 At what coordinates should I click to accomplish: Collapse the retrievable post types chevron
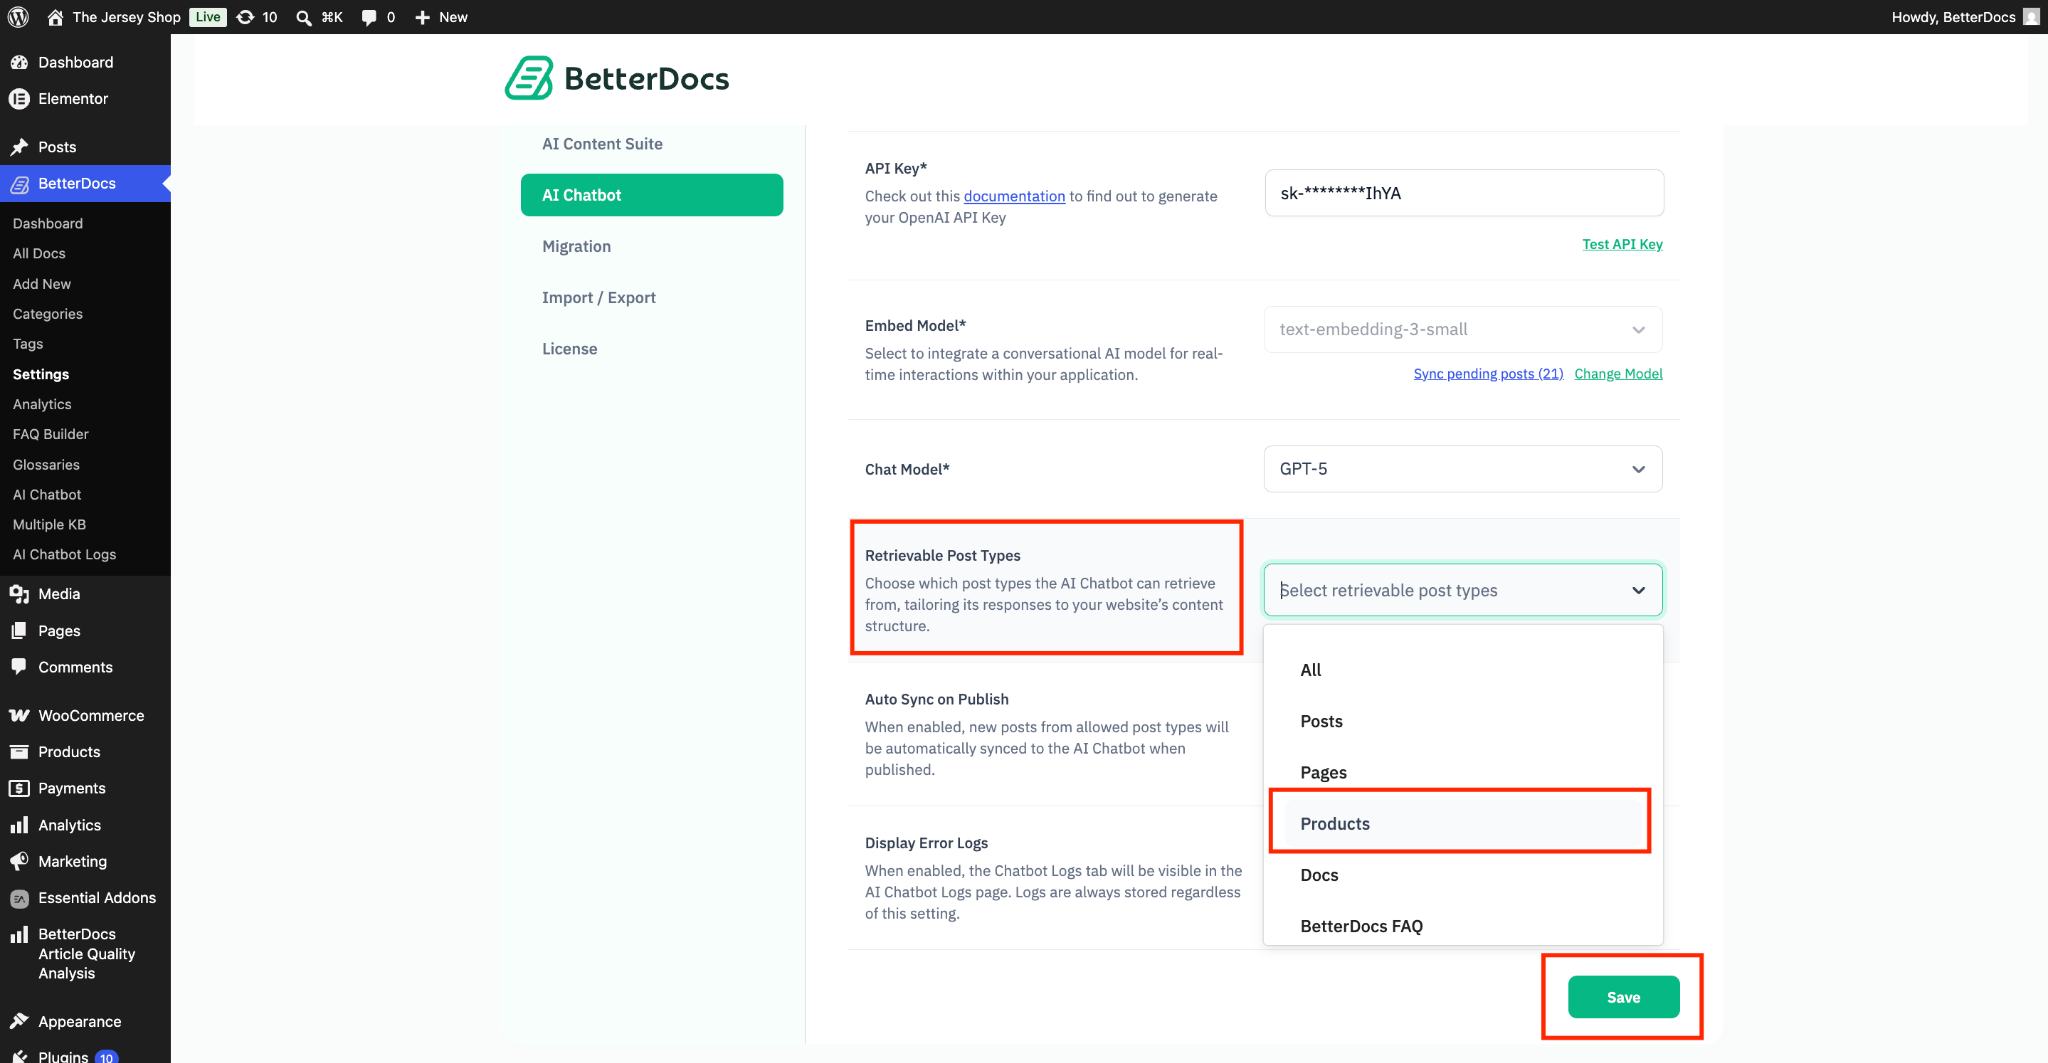1638,590
